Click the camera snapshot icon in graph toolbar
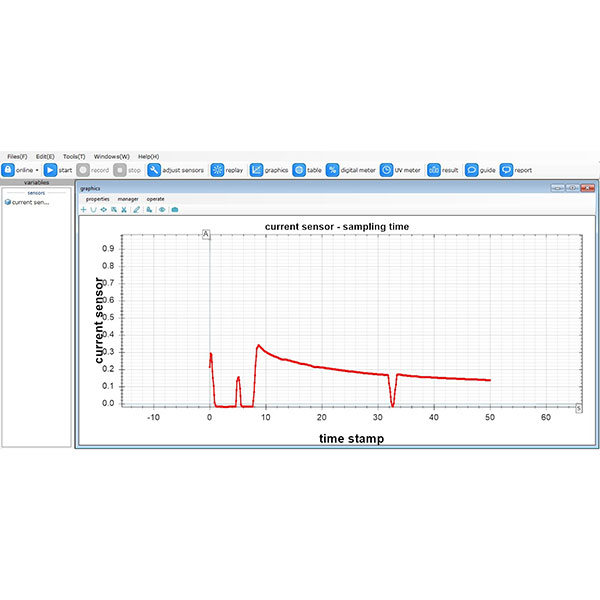600x600 pixels. click(x=175, y=209)
